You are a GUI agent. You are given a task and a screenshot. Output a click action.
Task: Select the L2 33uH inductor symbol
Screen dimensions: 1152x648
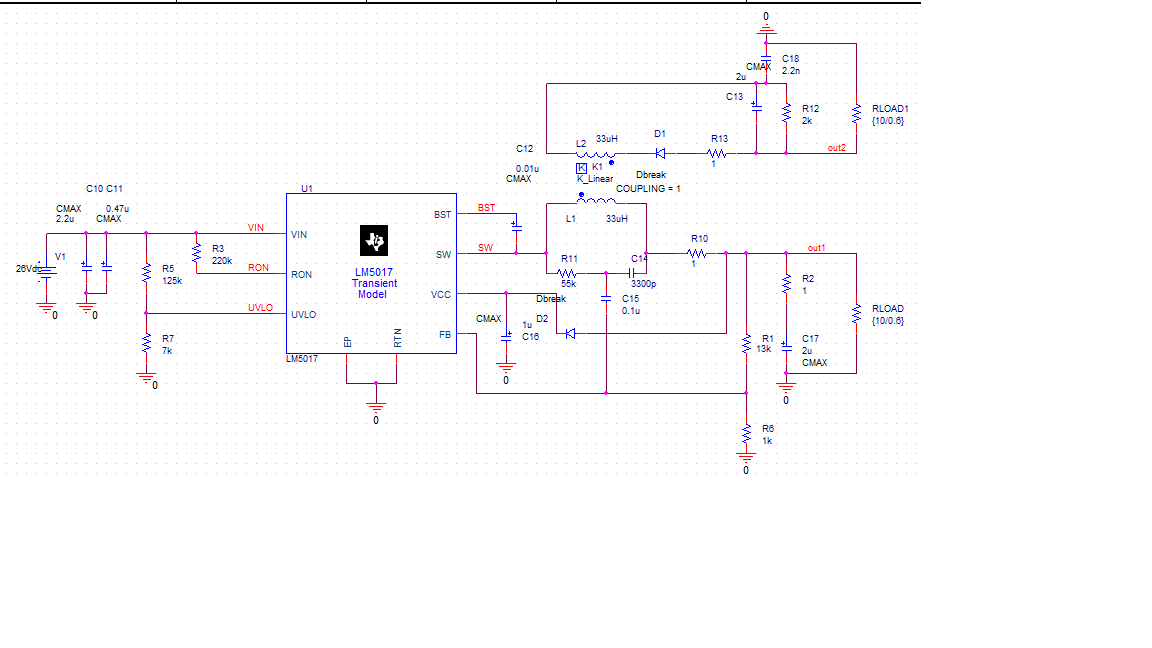tap(595, 155)
